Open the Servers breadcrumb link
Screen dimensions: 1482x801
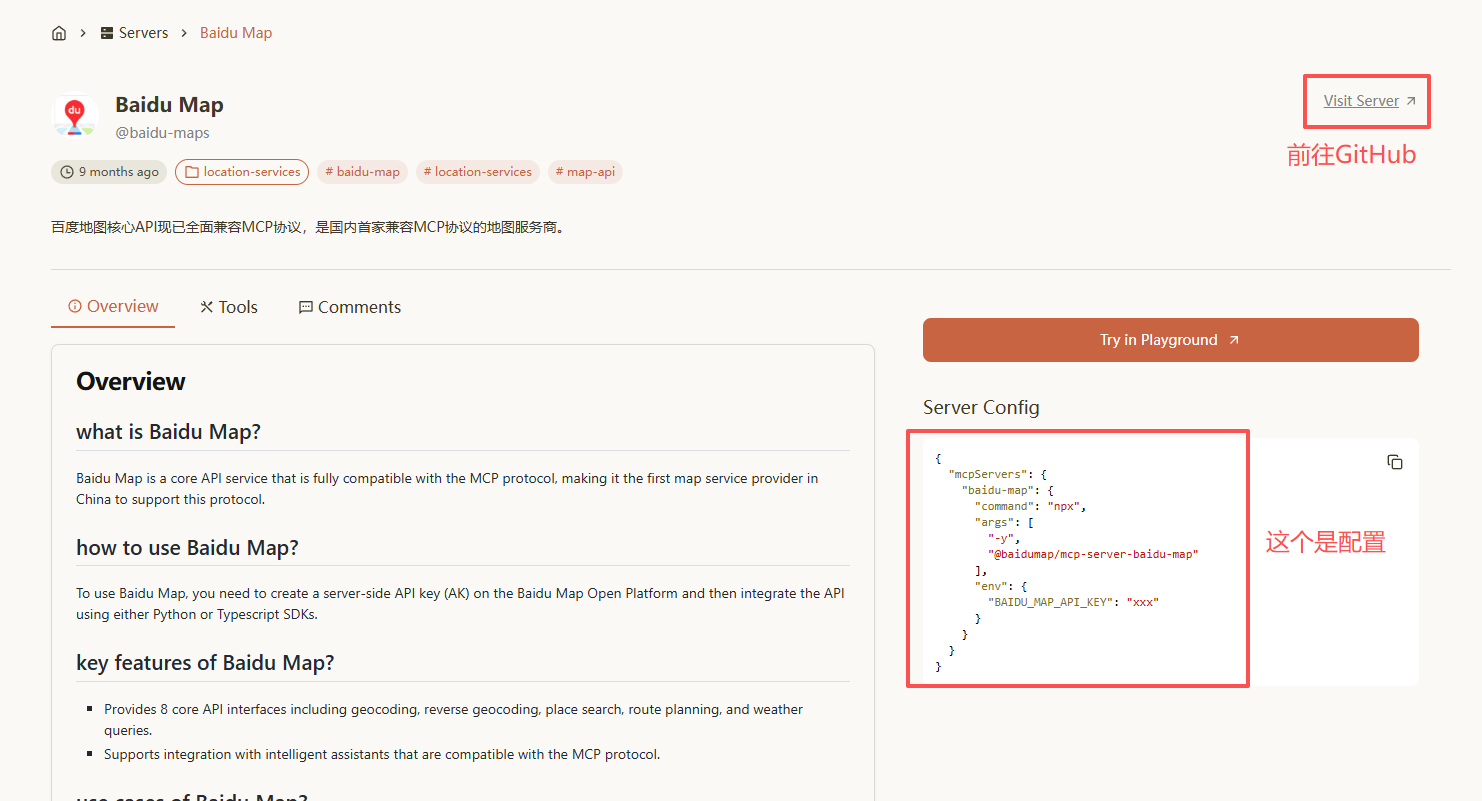click(134, 33)
